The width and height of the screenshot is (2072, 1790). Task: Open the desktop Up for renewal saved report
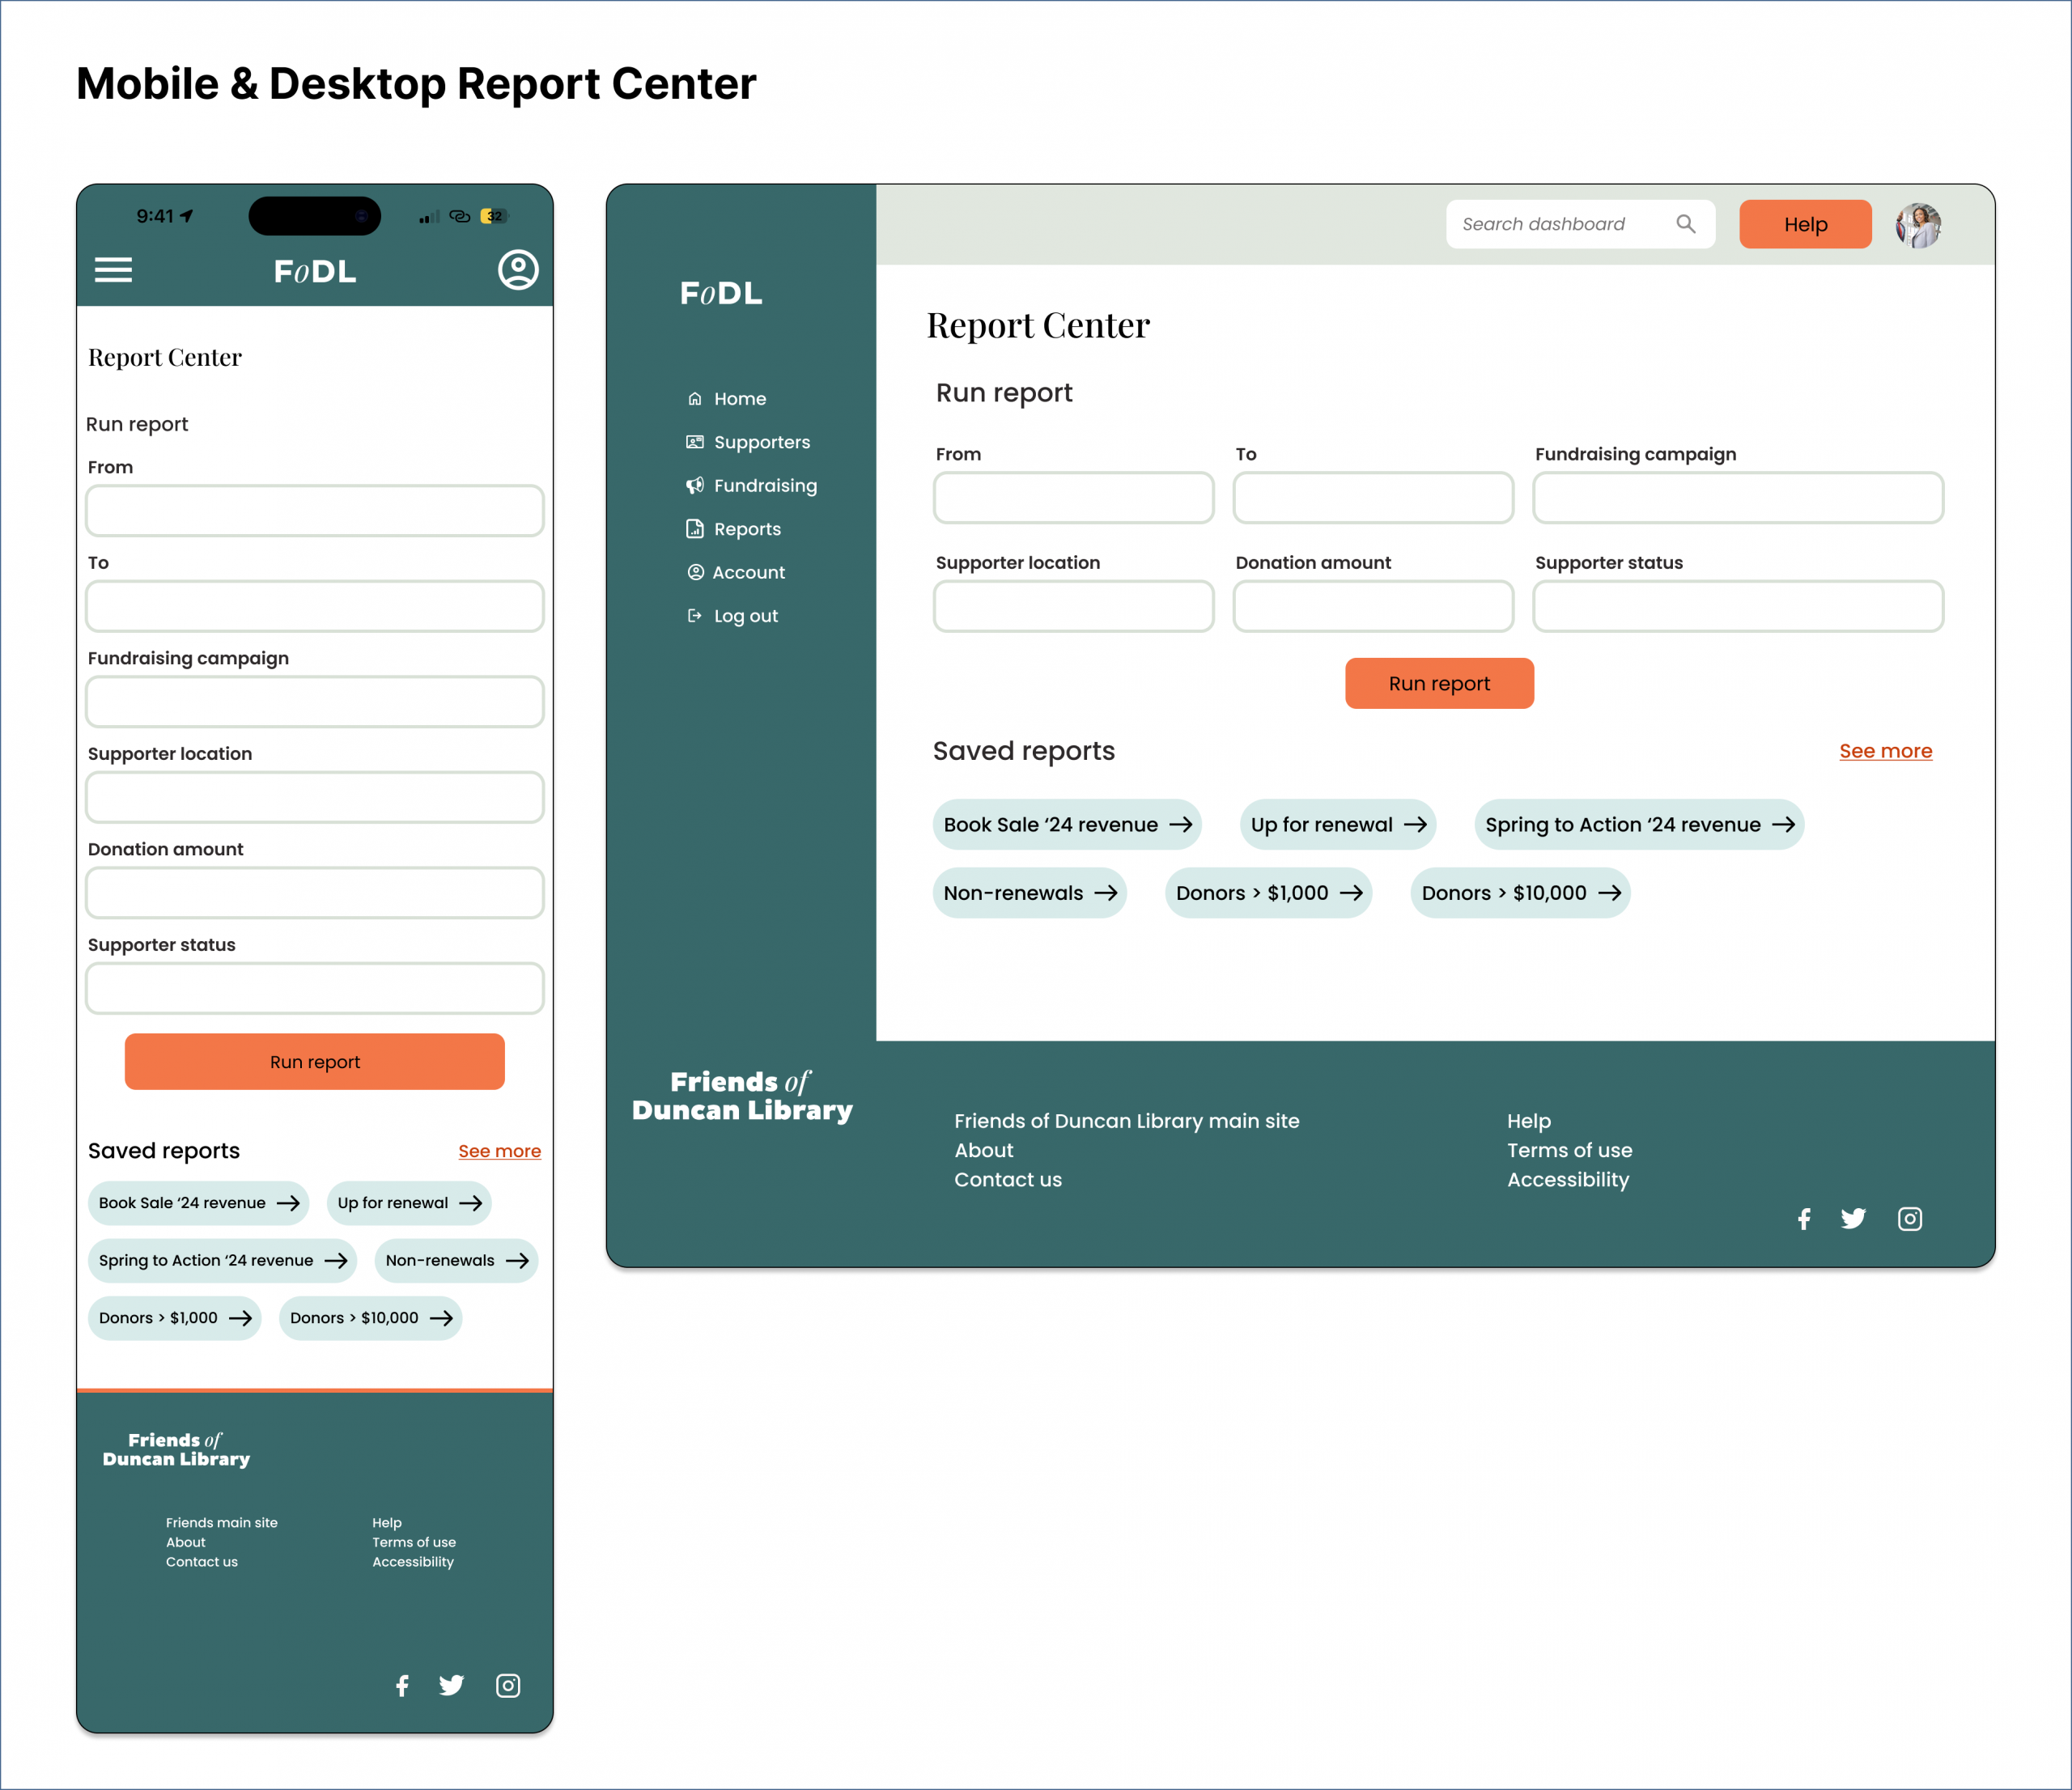1337,825
